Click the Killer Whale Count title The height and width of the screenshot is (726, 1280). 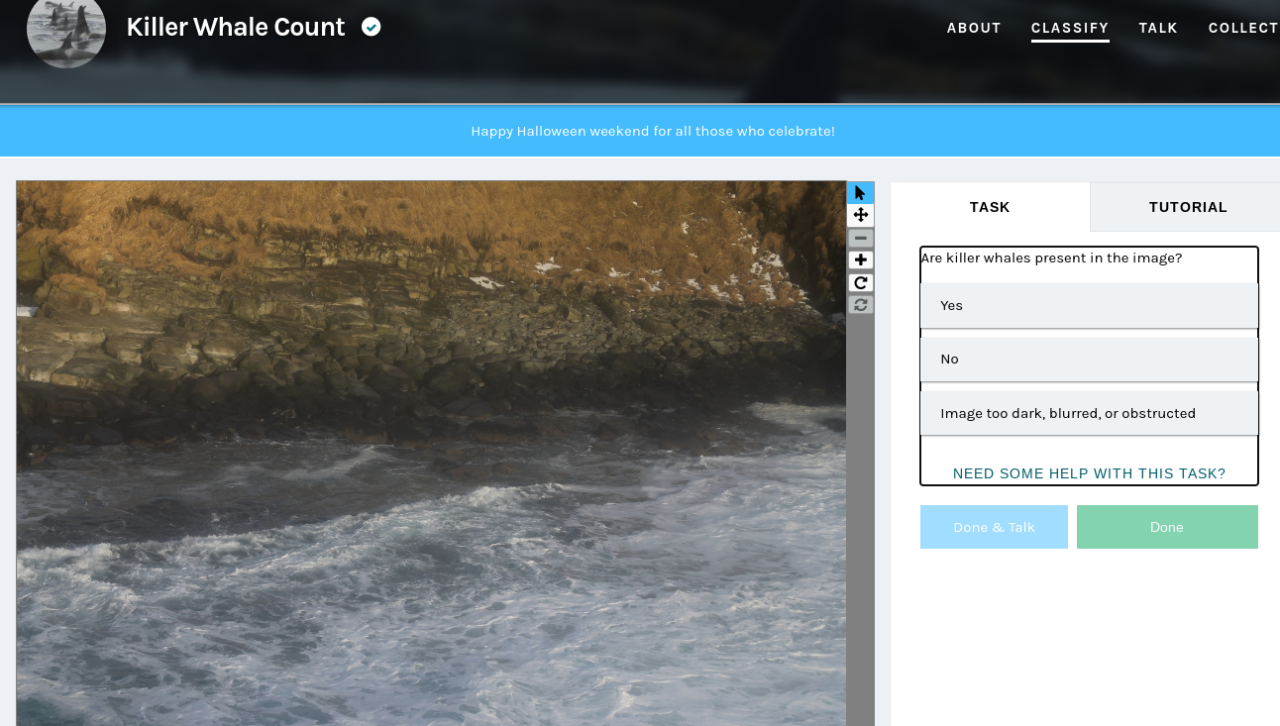click(236, 27)
